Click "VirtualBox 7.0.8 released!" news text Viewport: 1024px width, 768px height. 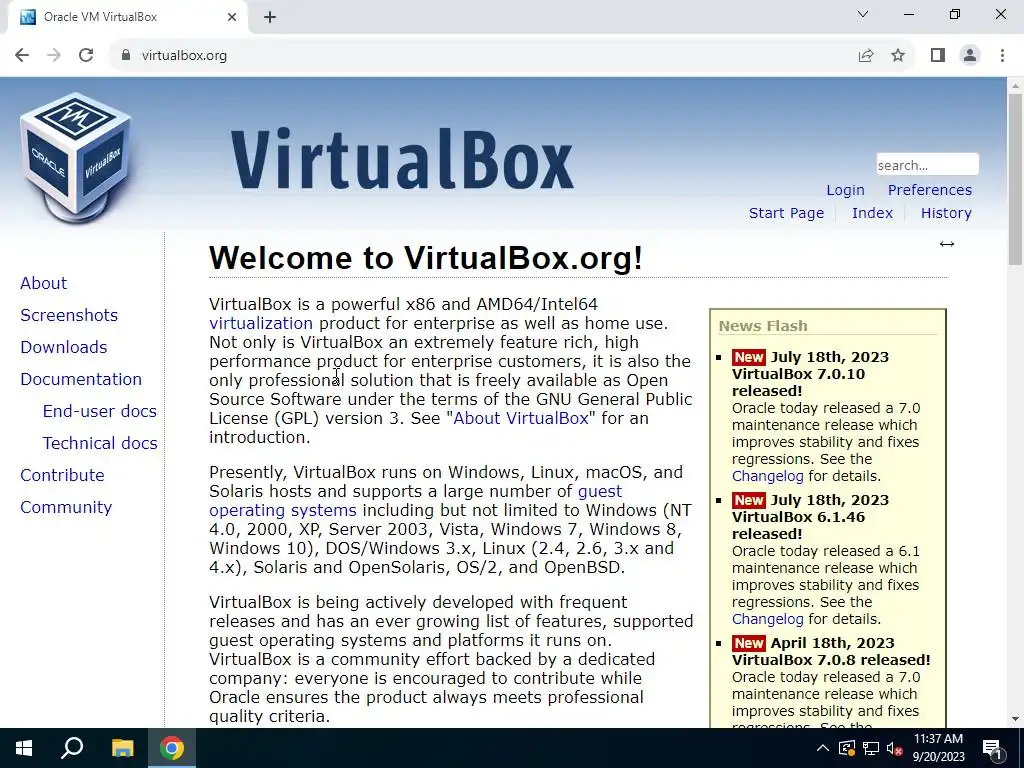coord(831,660)
